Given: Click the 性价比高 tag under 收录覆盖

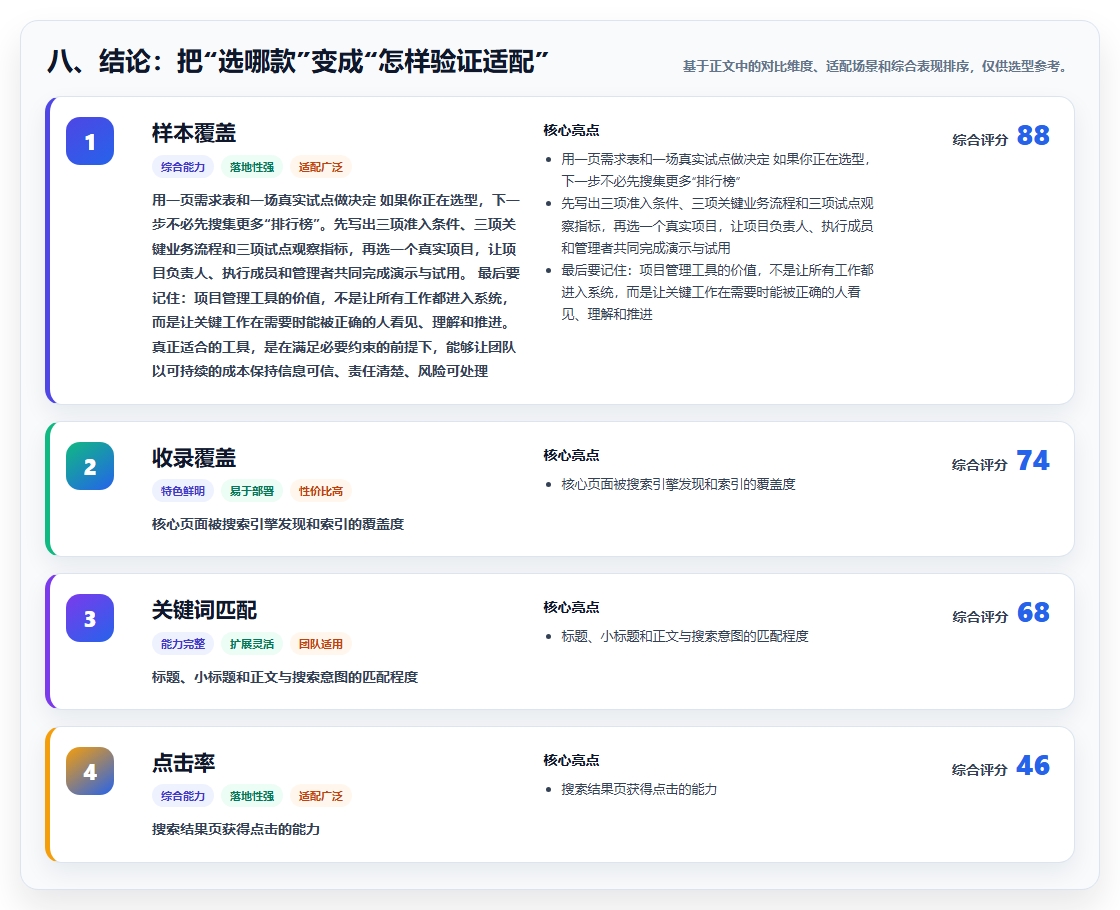Looking at the screenshot, I should coord(321,491).
